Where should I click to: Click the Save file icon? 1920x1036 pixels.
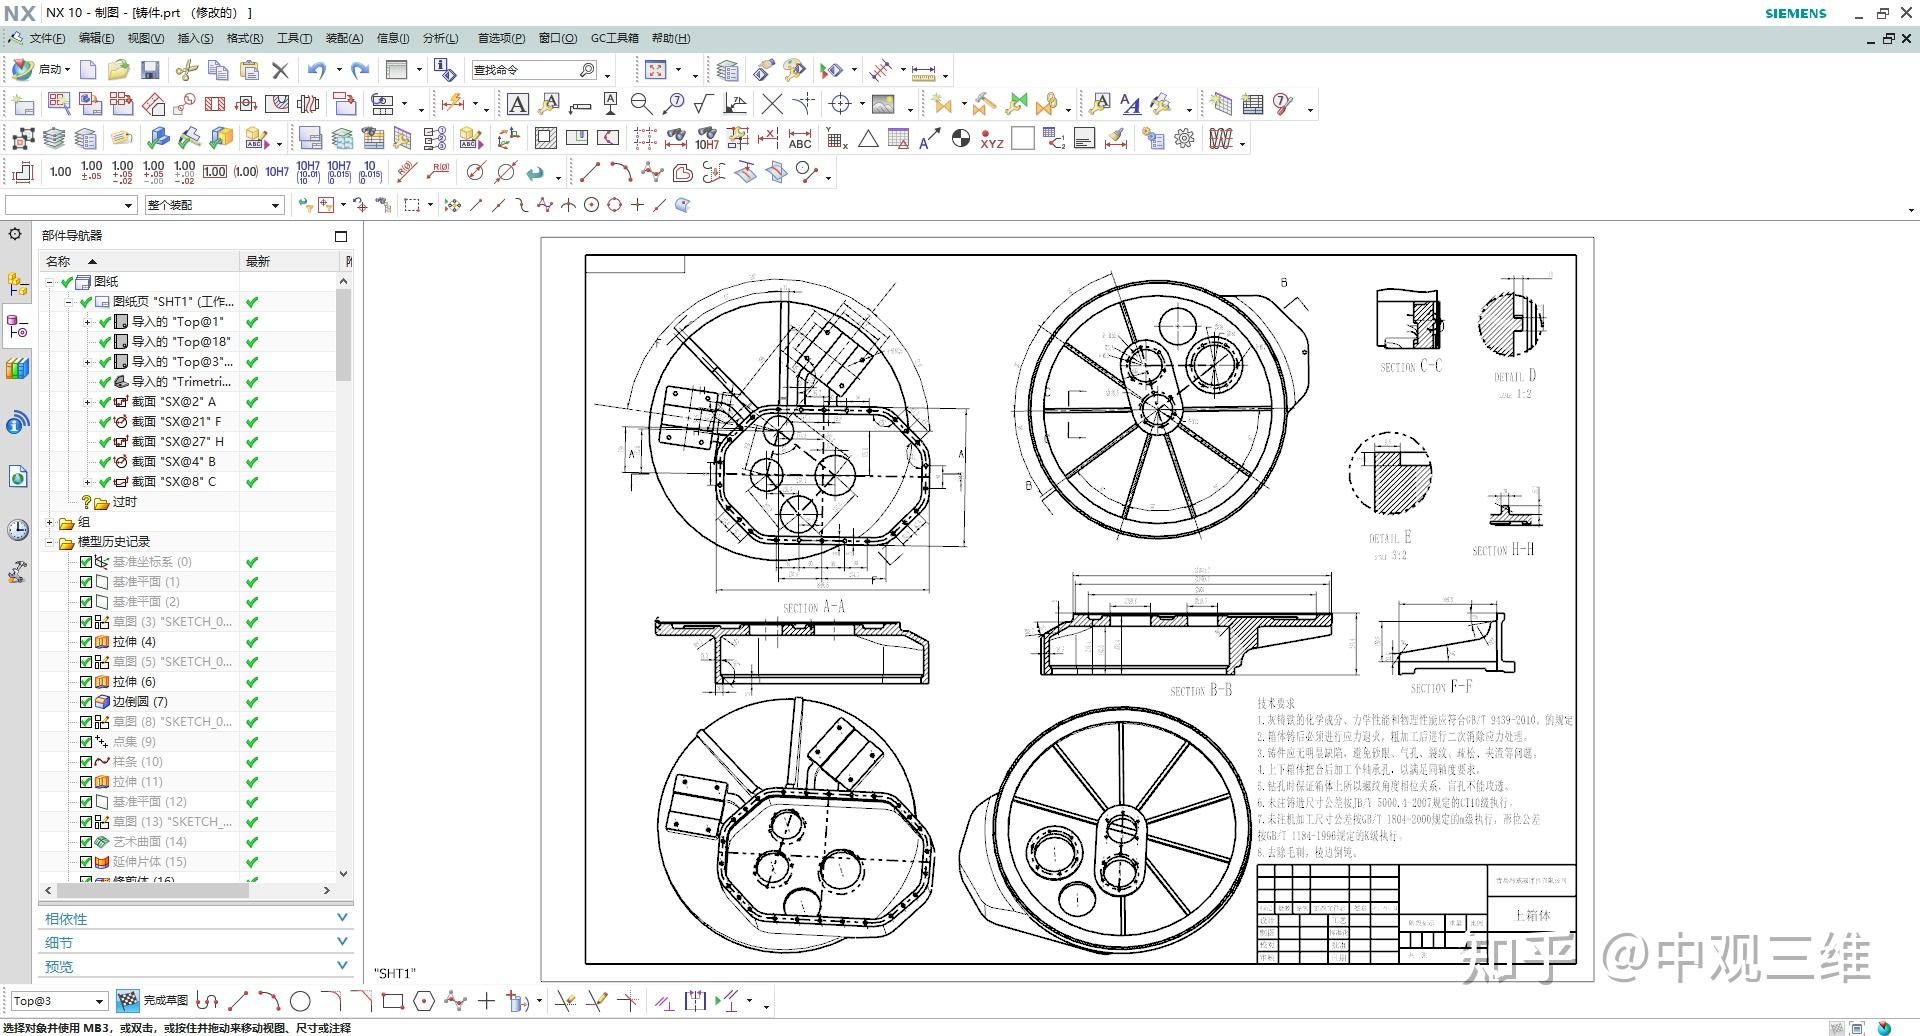pos(150,70)
